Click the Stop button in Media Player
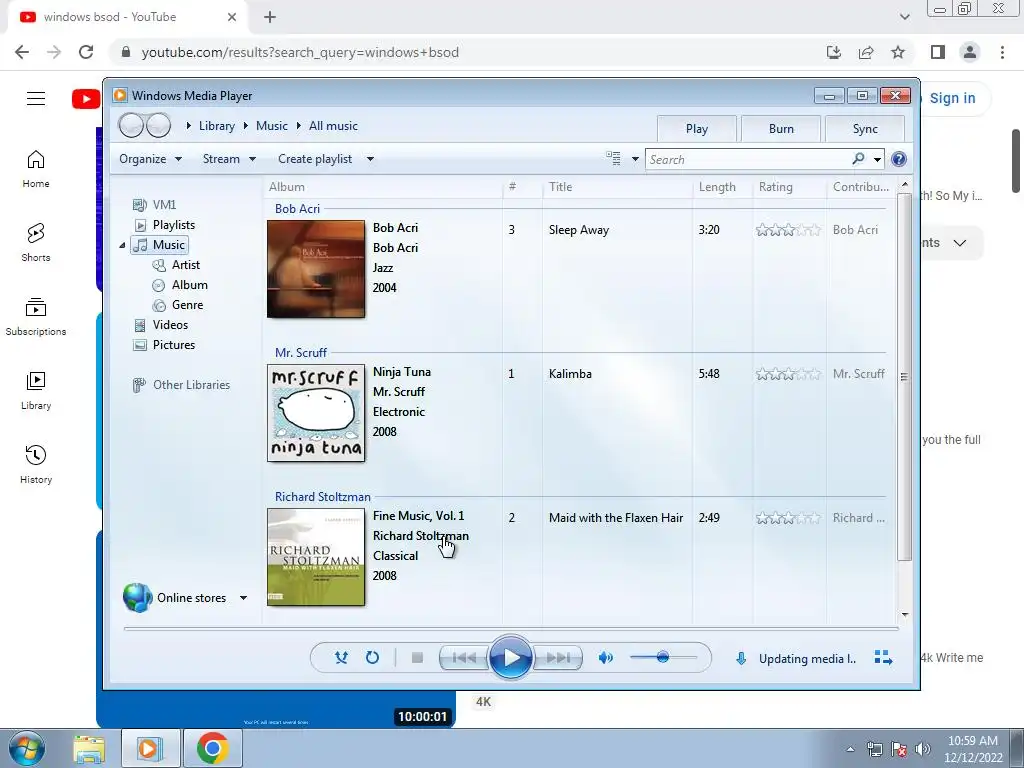 point(417,658)
